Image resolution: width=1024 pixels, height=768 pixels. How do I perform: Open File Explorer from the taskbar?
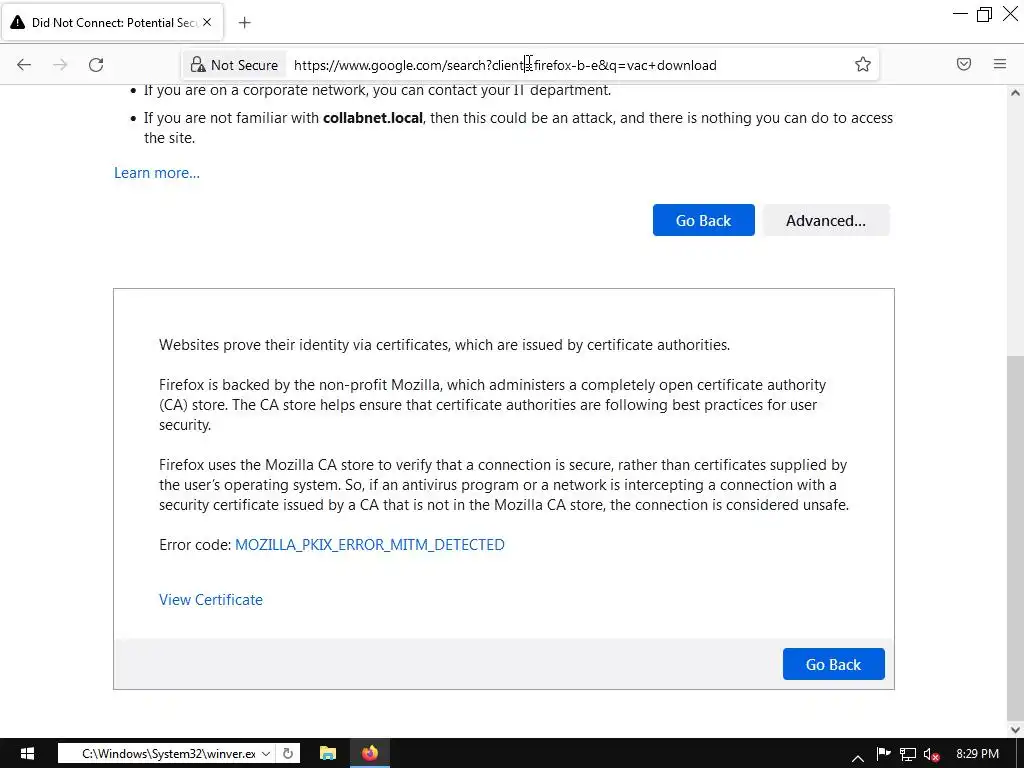coord(328,754)
